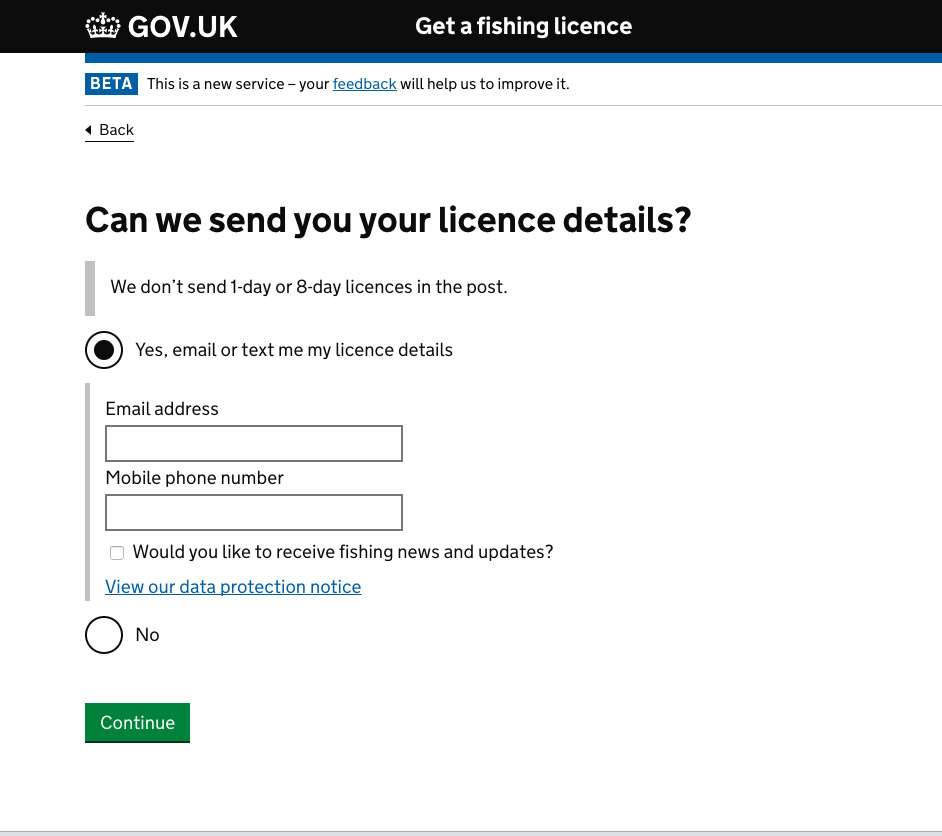The height and width of the screenshot is (836, 942).
Task: Click the Mobile phone number label
Action: pyautogui.click(x=194, y=478)
